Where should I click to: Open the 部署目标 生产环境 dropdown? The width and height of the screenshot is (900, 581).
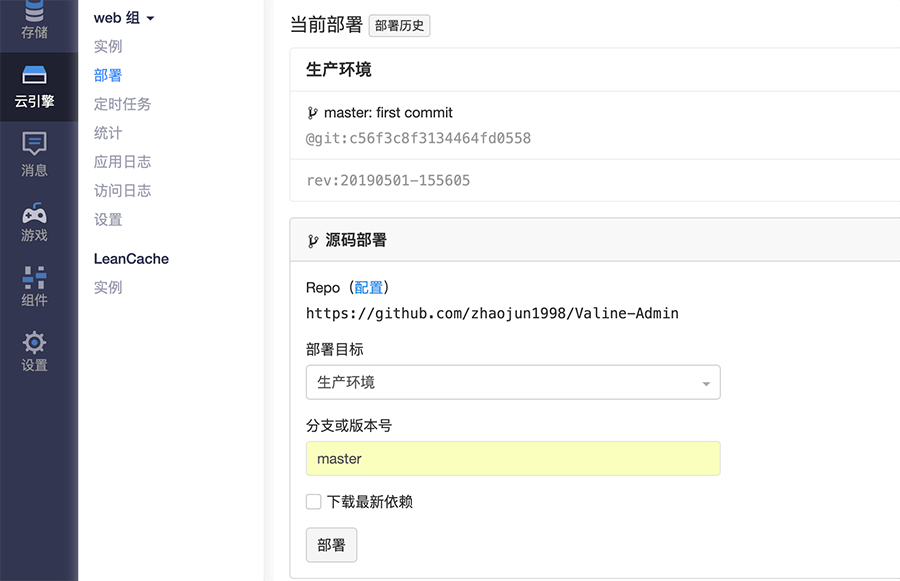(513, 382)
